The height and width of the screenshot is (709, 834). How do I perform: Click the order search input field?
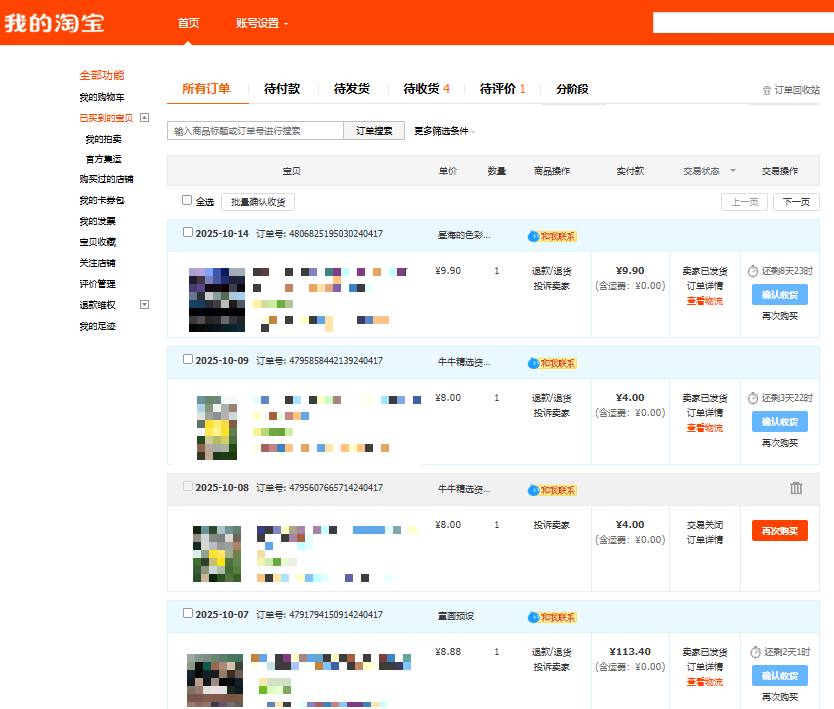(x=255, y=131)
